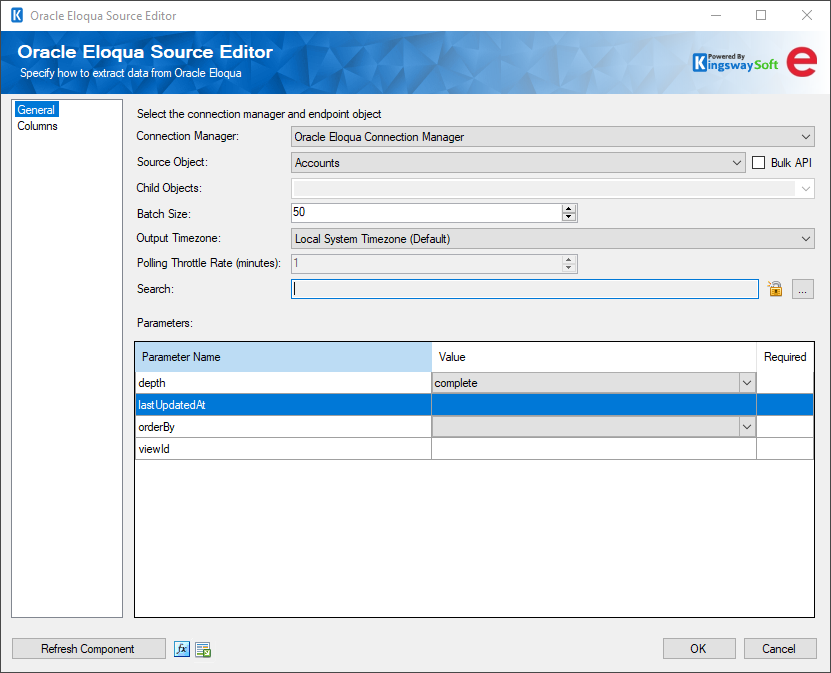831x673 pixels.
Task: Click the Refresh Component button
Action: coord(89,649)
